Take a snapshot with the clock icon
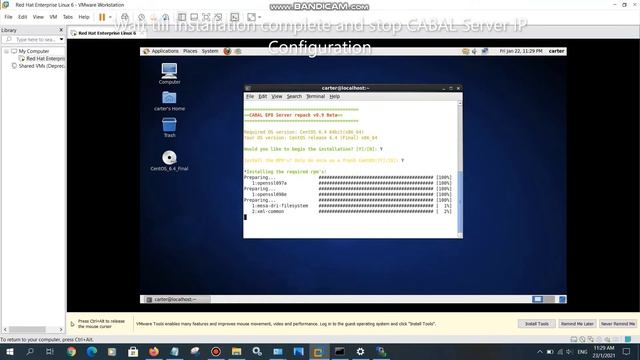 141,17
